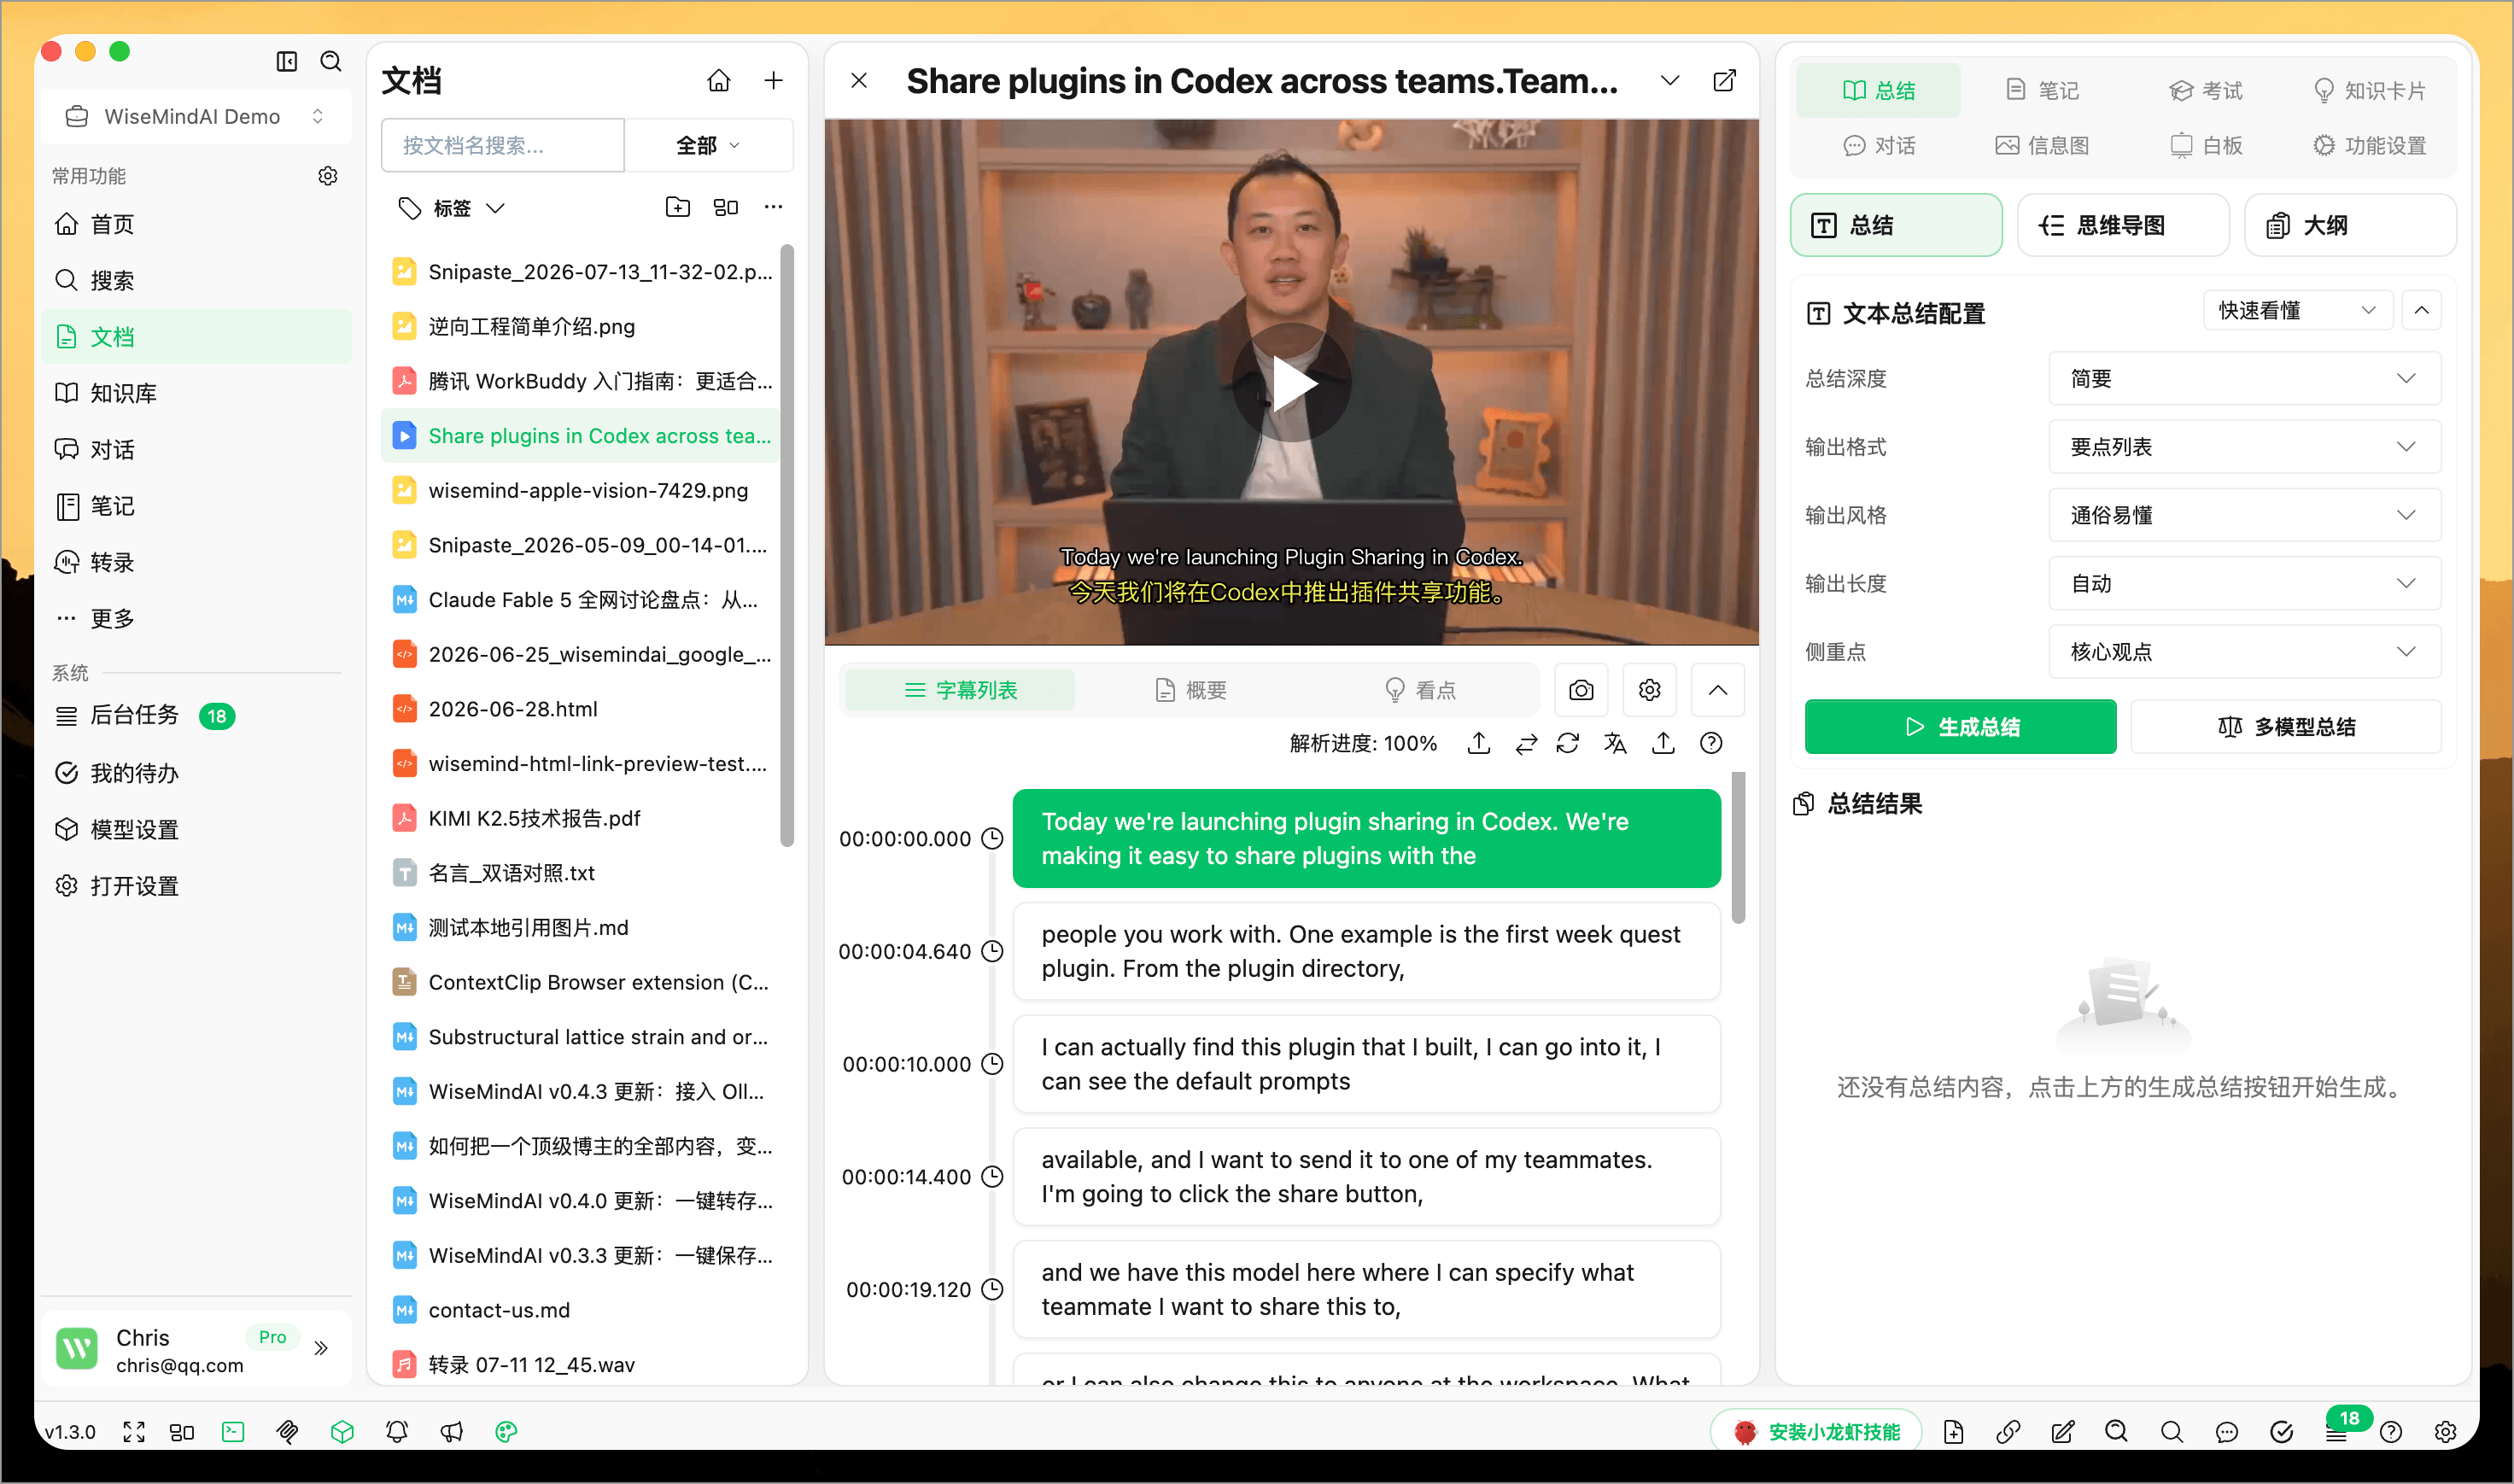Open 模型设置 in the sidebar
Screen dimensions: 2514x1484
tap(196, 829)
